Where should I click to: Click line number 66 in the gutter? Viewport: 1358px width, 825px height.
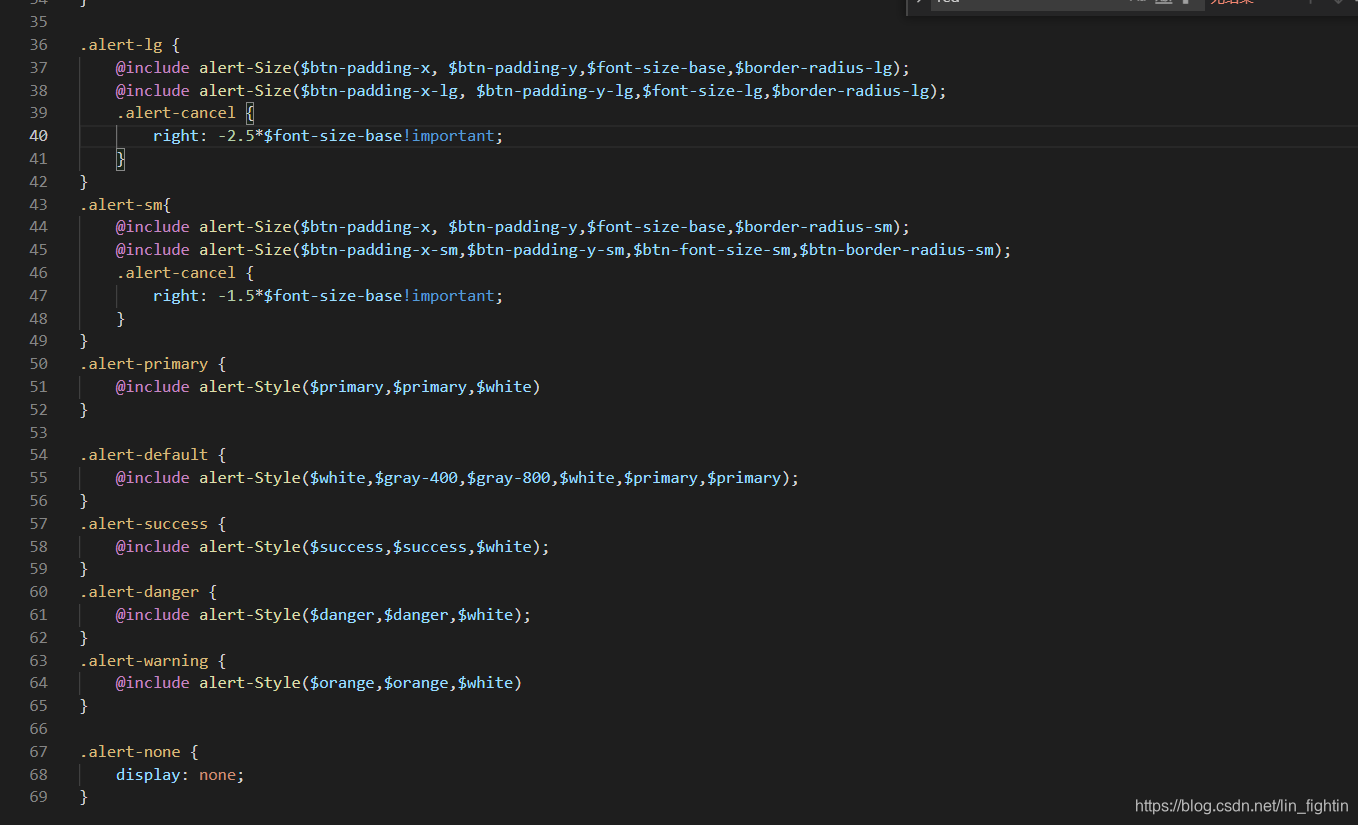(38, 729)
